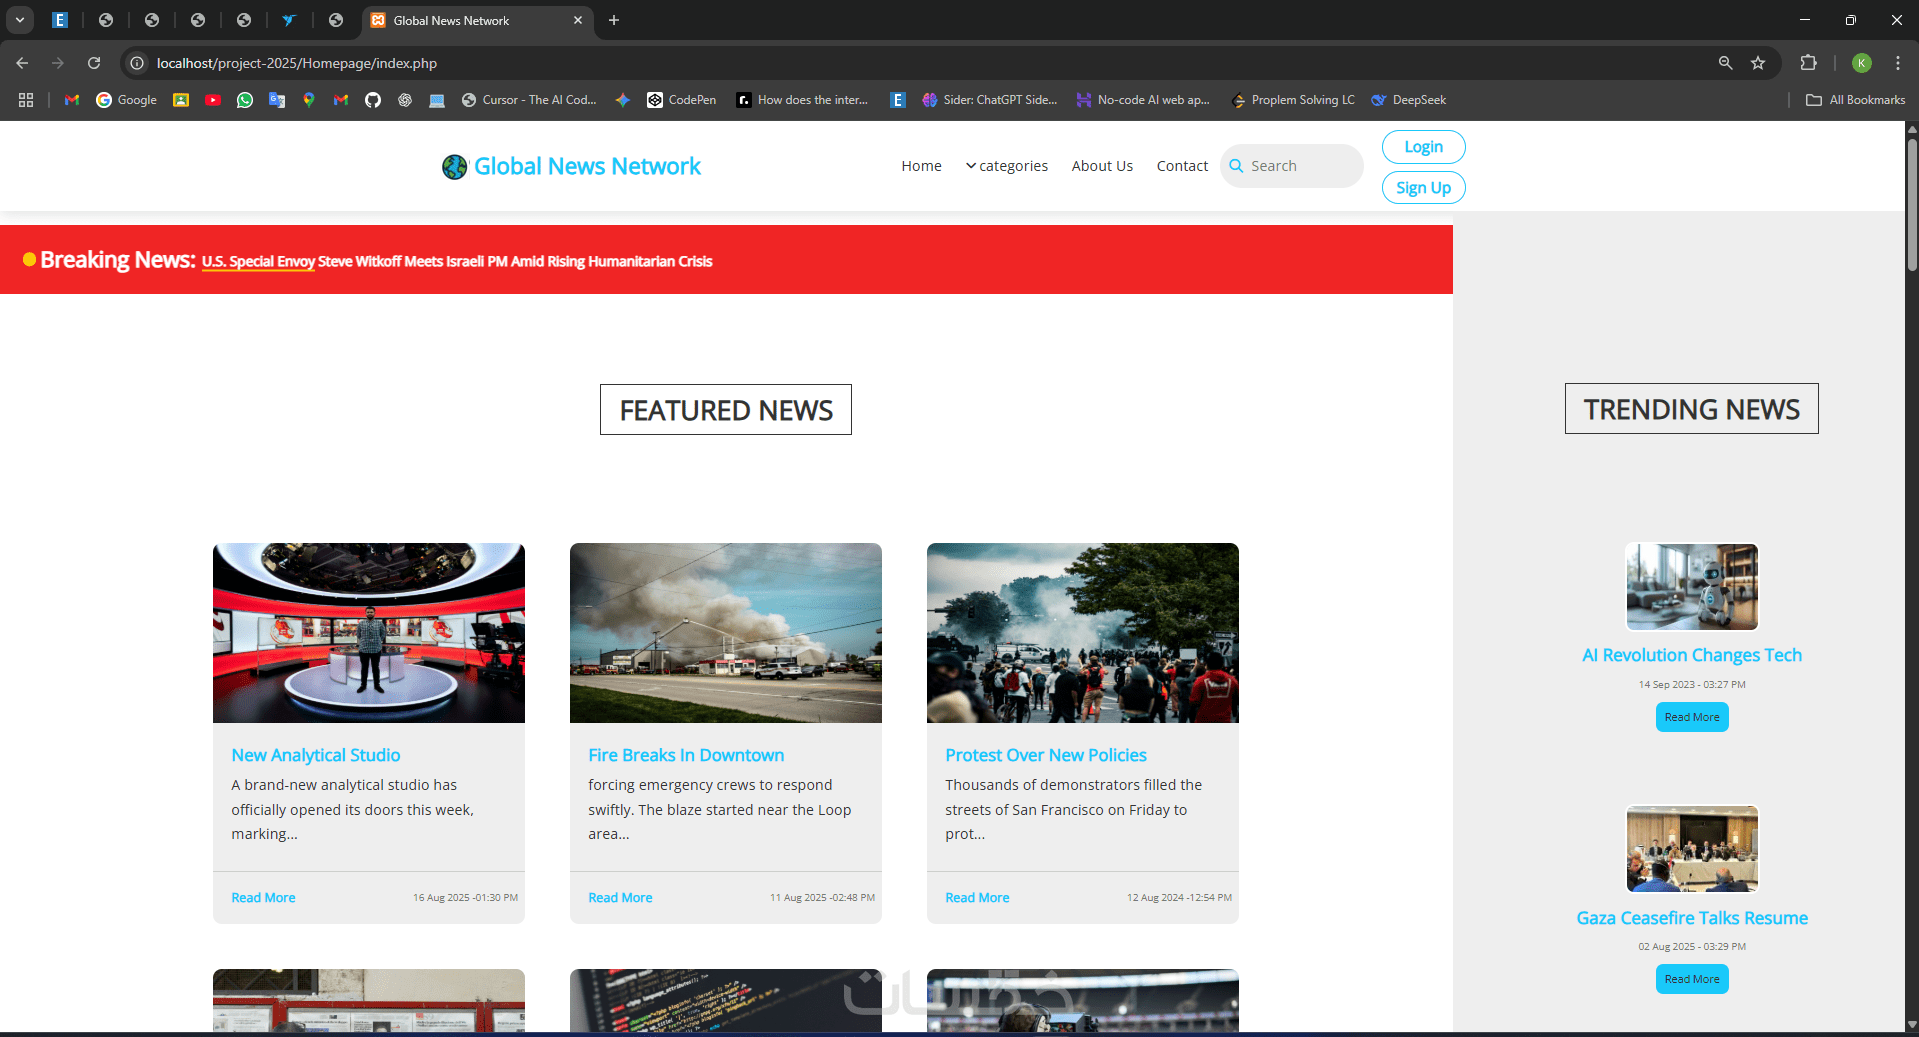Open the Protest Over New Policies headline
Viewport: 1919px width, 1037px height.
[x=1046, y=755]
